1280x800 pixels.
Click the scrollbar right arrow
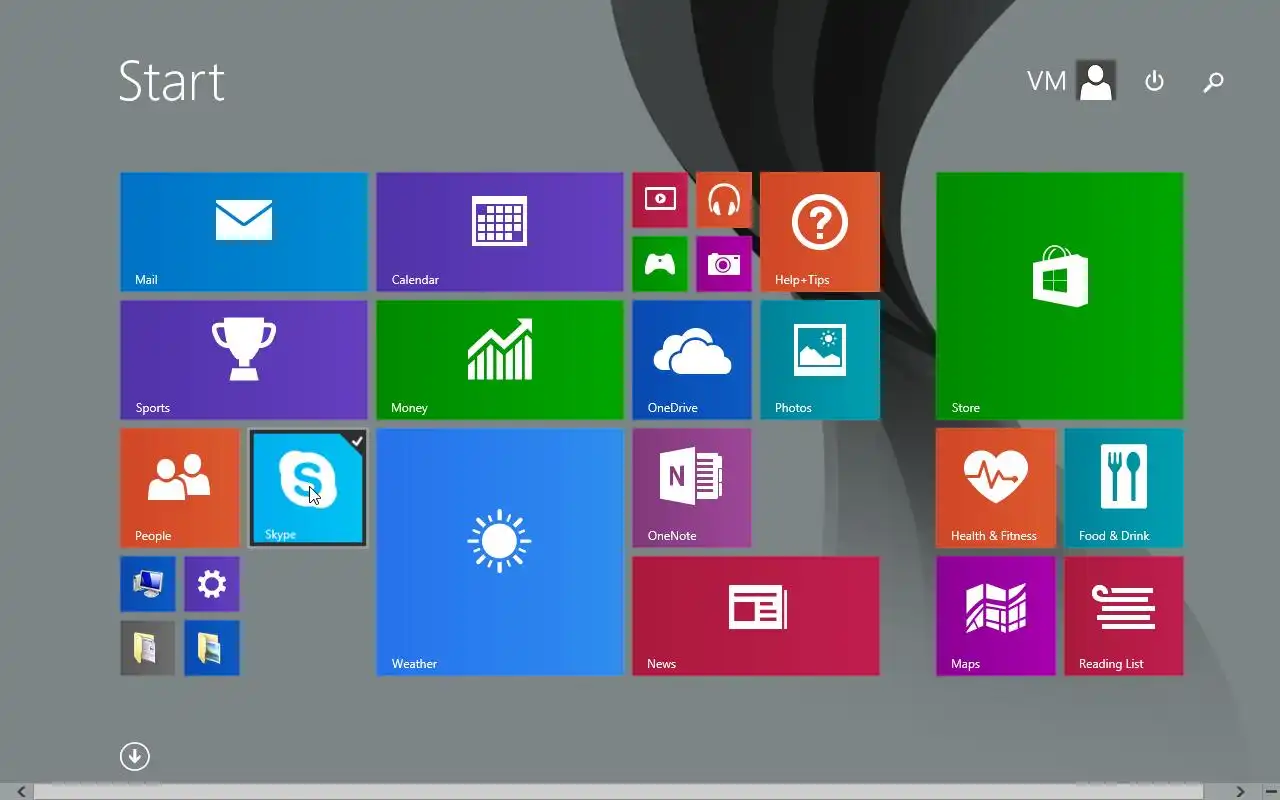1240,792
